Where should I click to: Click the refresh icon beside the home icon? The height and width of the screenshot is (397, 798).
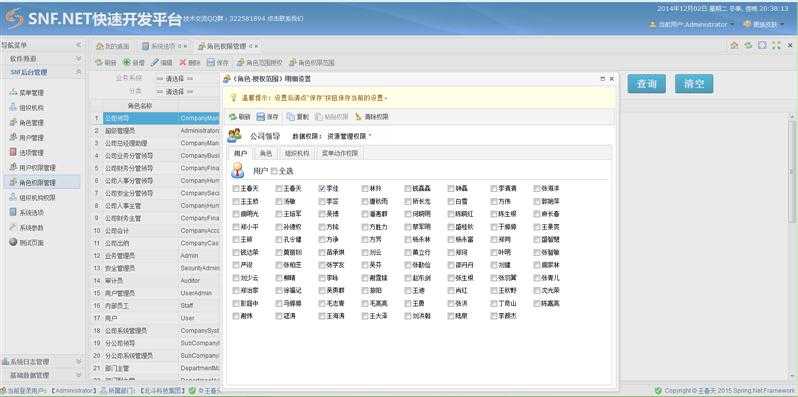tap(748, 45)
